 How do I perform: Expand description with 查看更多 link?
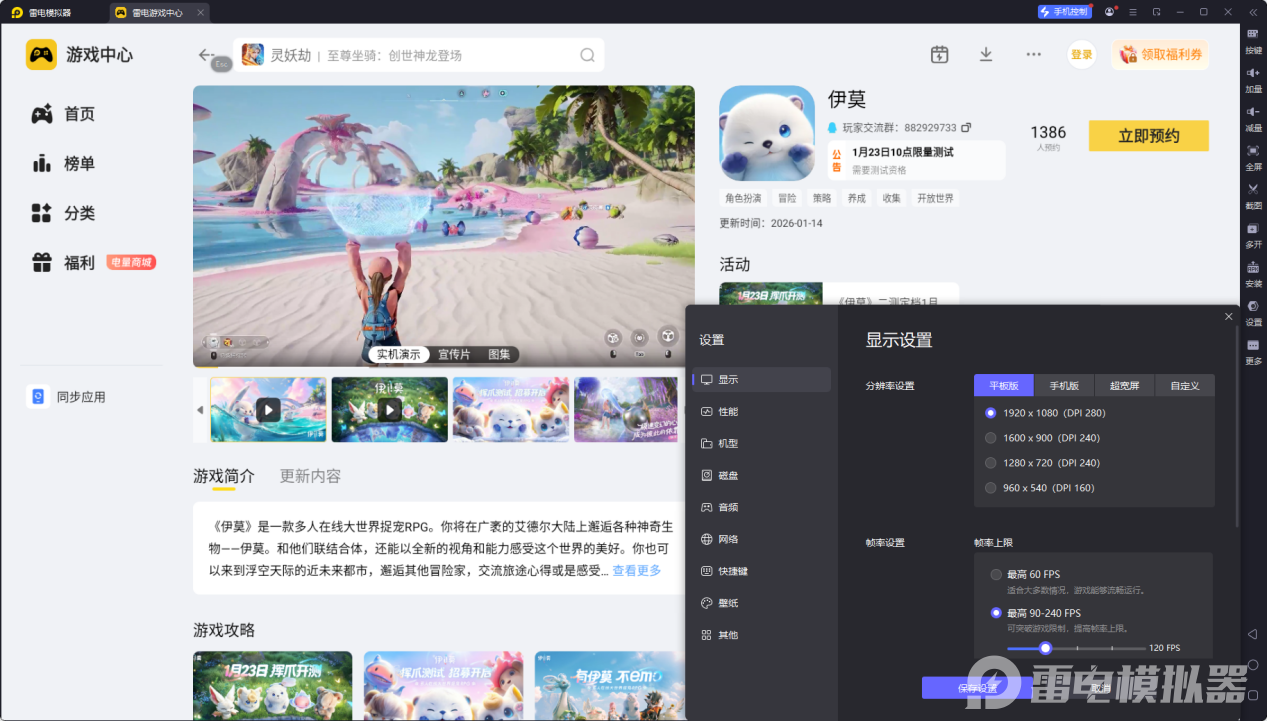point(637,570)
